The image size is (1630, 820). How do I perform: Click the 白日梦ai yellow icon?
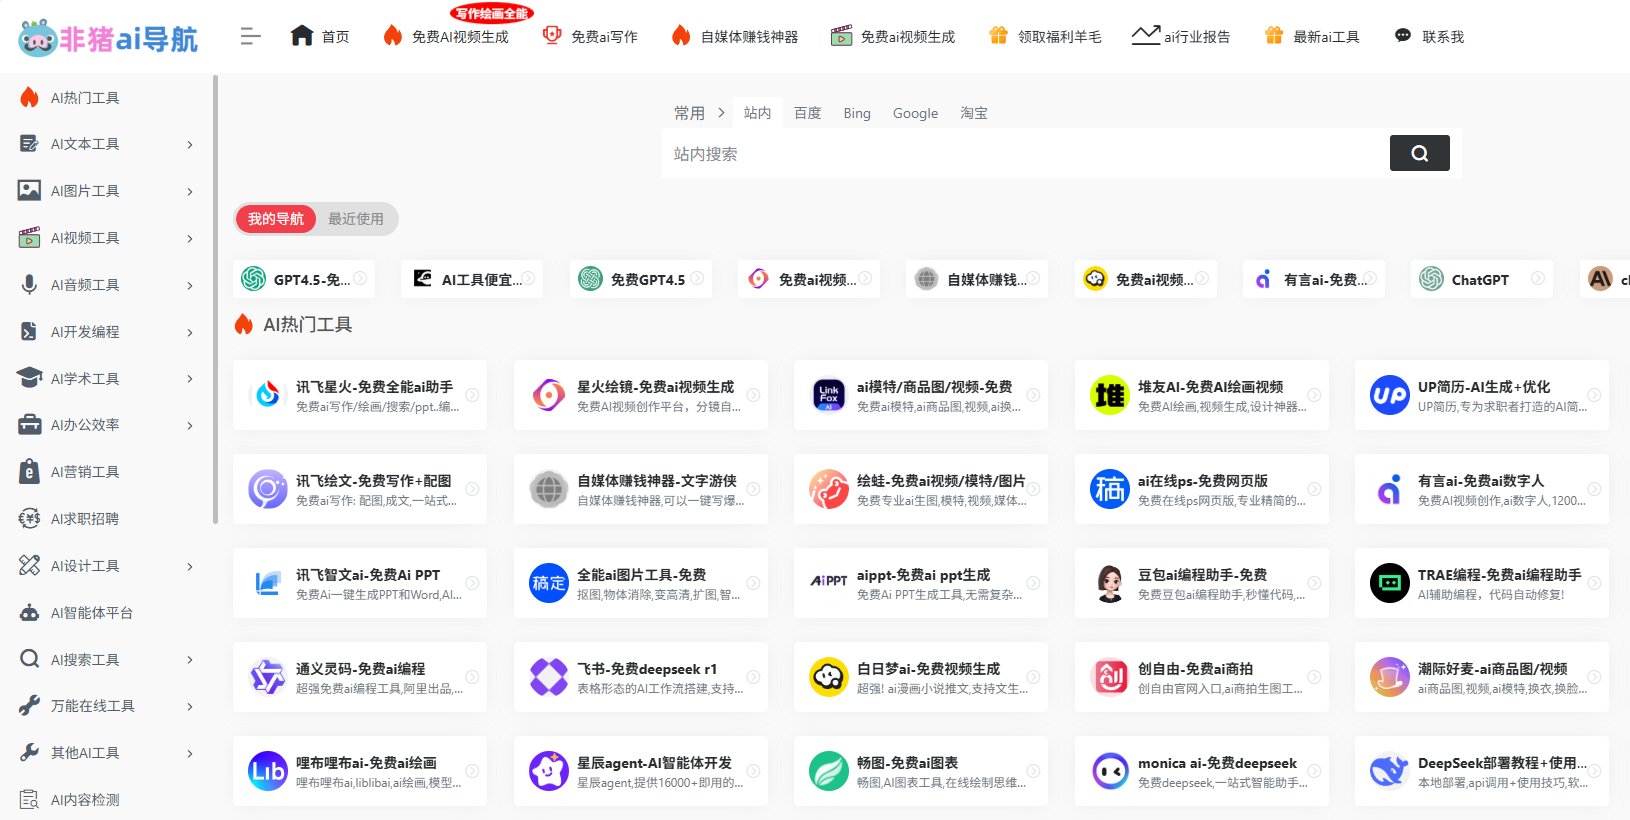pos(829,677)
